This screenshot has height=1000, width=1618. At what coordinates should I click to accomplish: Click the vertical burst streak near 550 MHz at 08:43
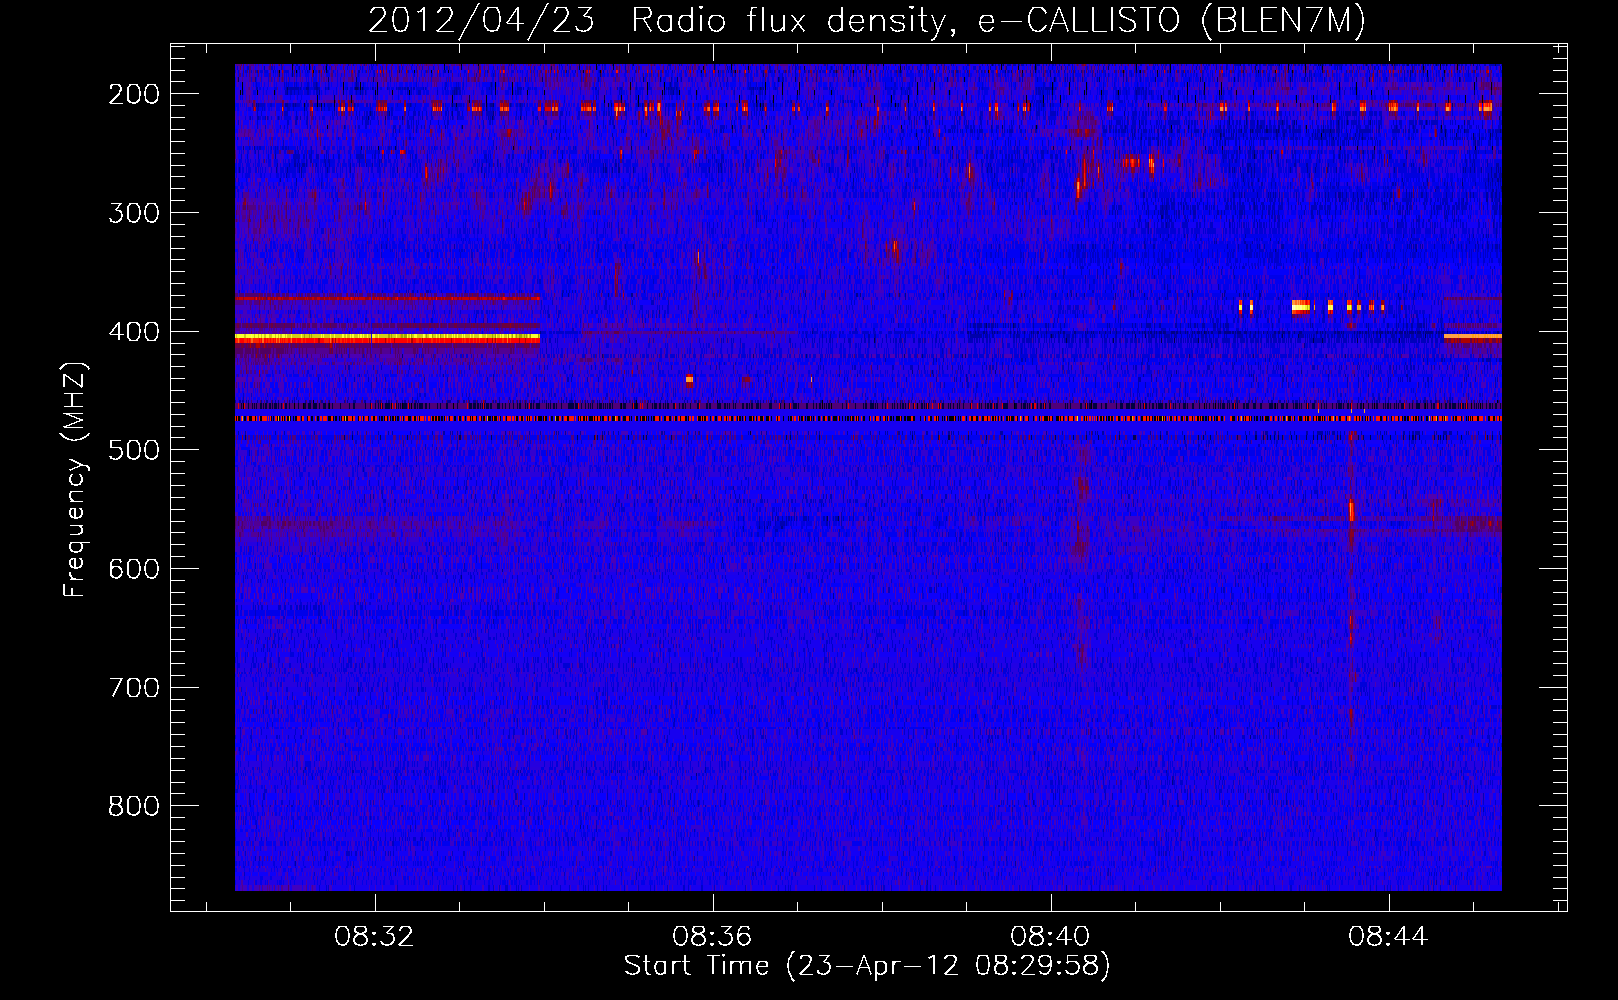[1351, 510]
